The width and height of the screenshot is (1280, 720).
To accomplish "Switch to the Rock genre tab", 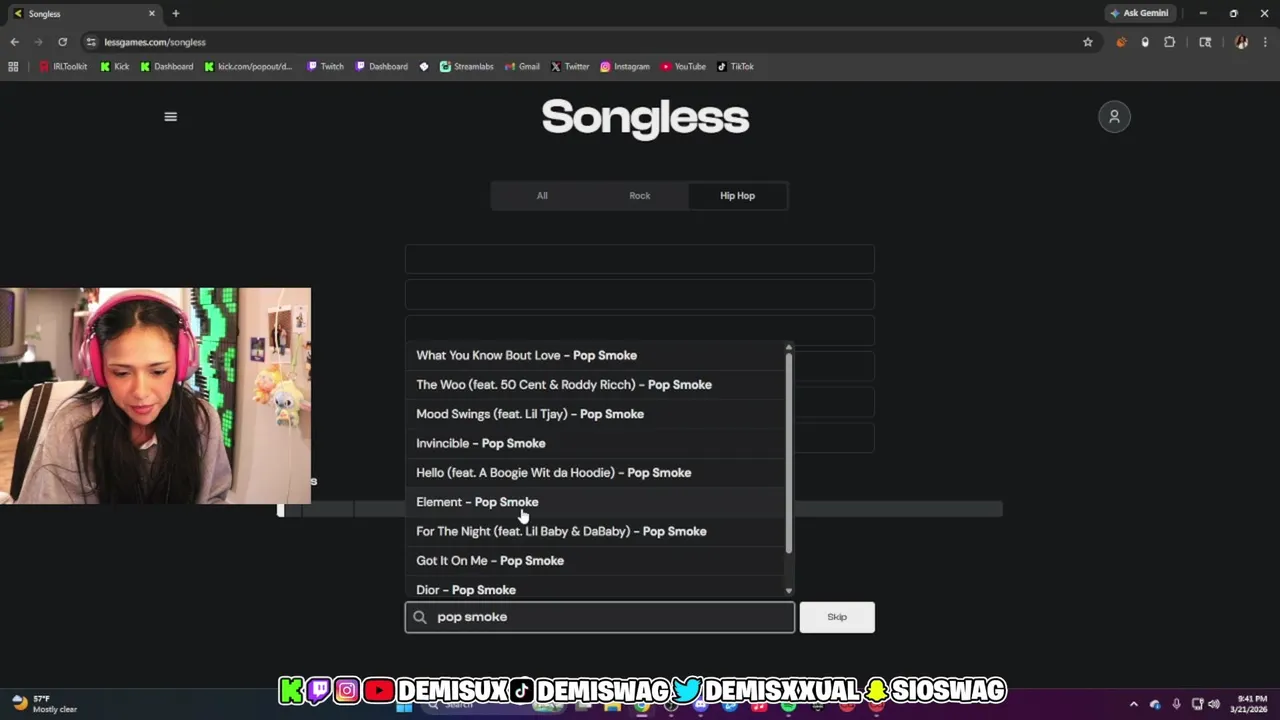I will (x=640, y=196).
